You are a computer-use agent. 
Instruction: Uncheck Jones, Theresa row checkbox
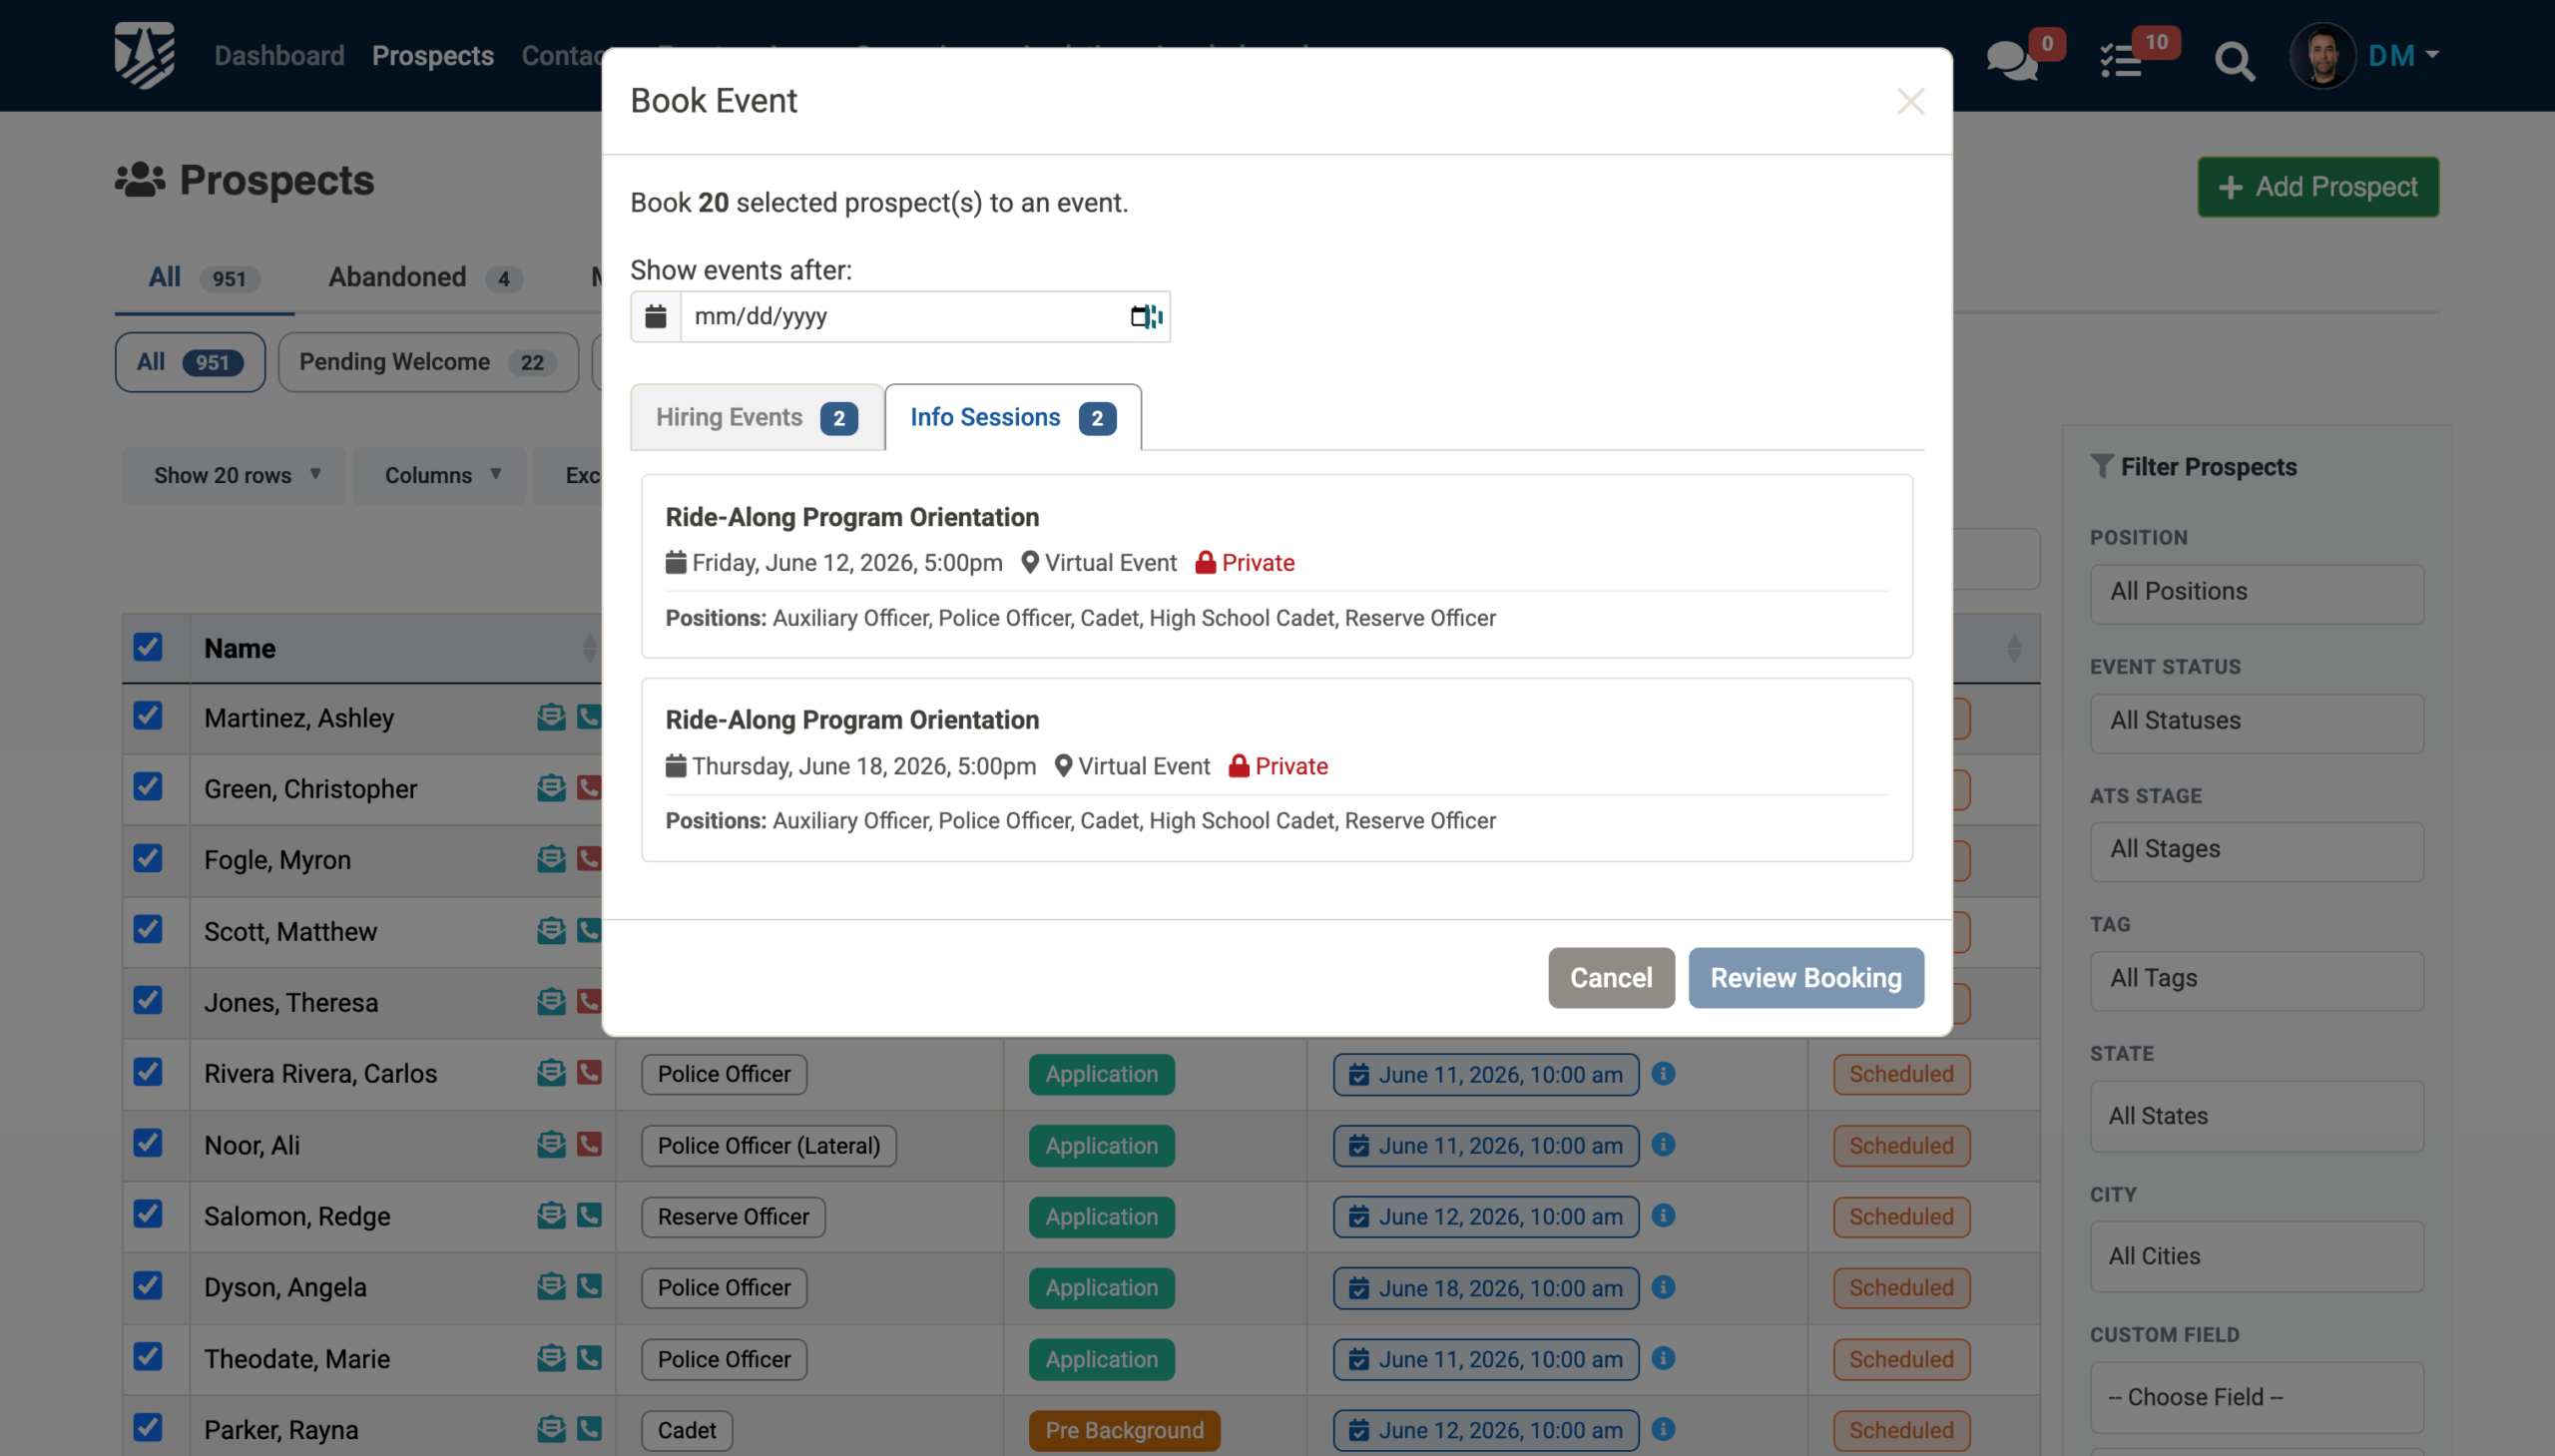pos(148,1000)
